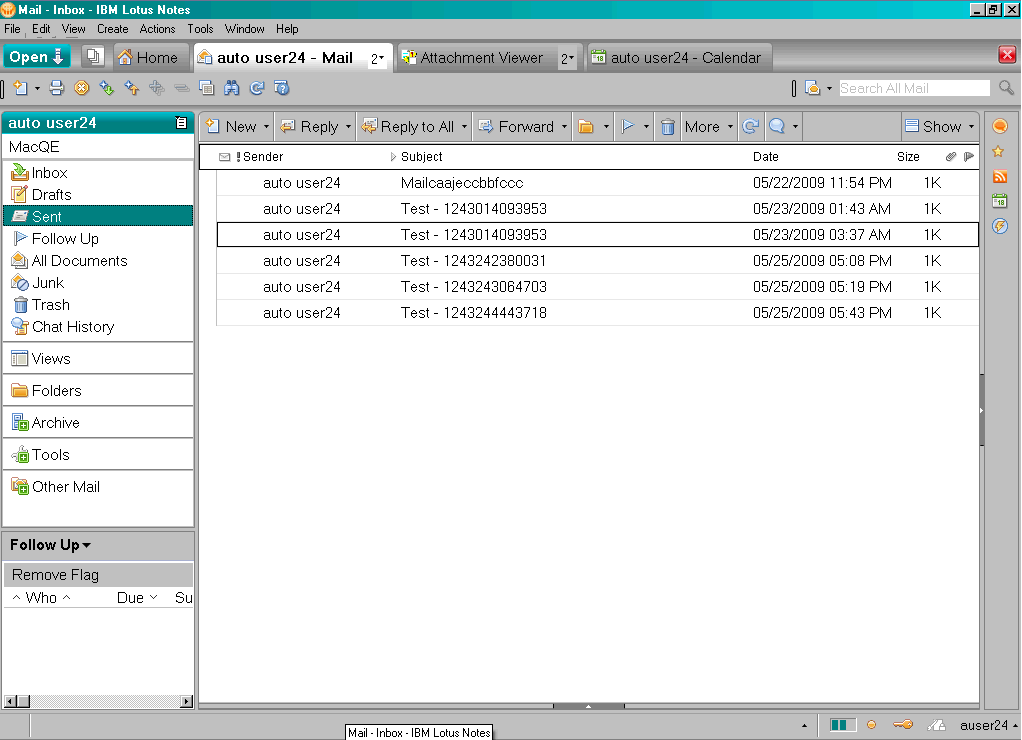Open the Follow Up panel dropdown
This screenshot has width=1022, height=740.
pos(50,545)
